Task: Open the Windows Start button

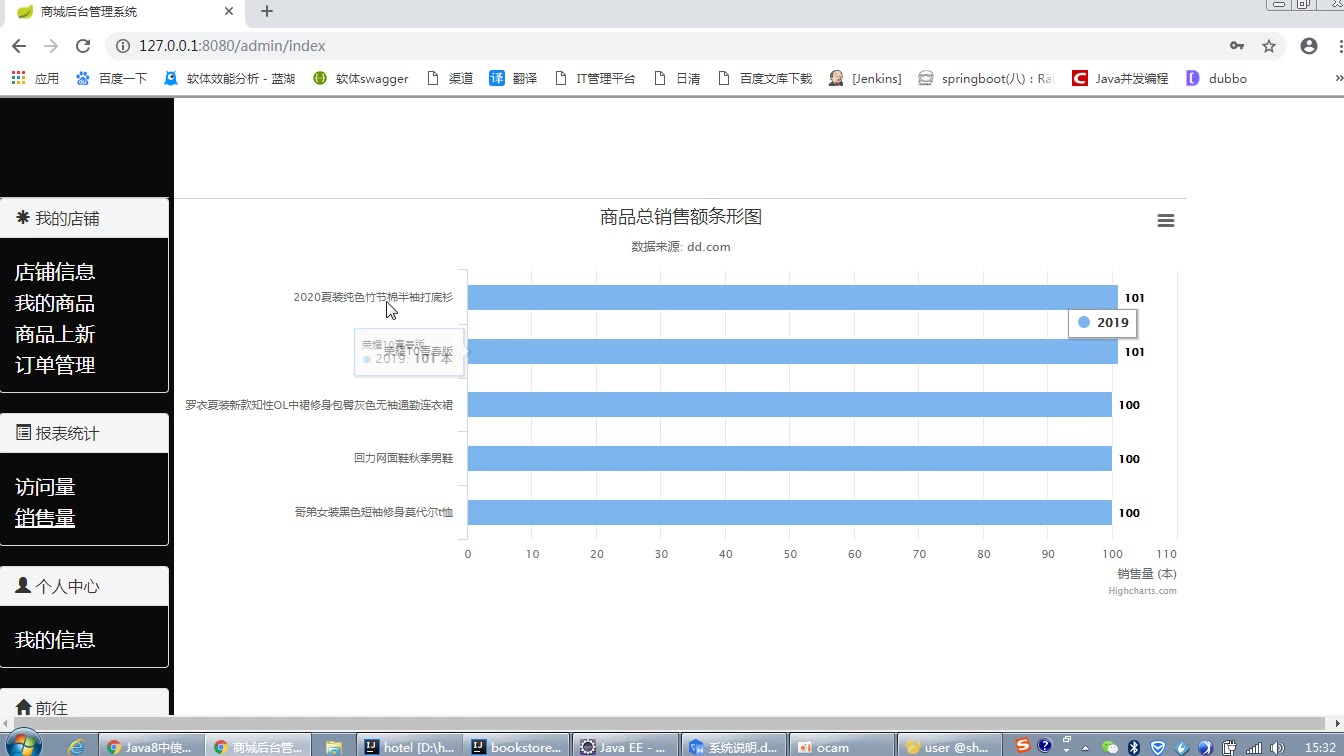Action: point(24,744)
